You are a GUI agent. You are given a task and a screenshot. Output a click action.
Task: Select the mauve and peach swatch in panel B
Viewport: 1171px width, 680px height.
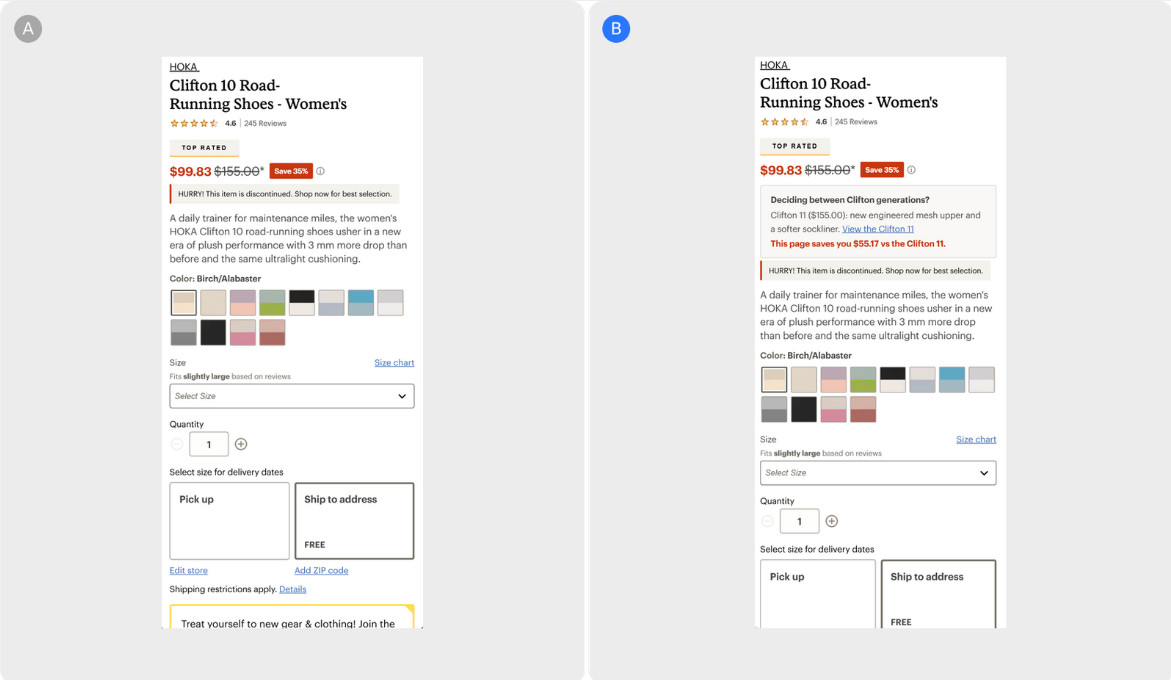833,379
